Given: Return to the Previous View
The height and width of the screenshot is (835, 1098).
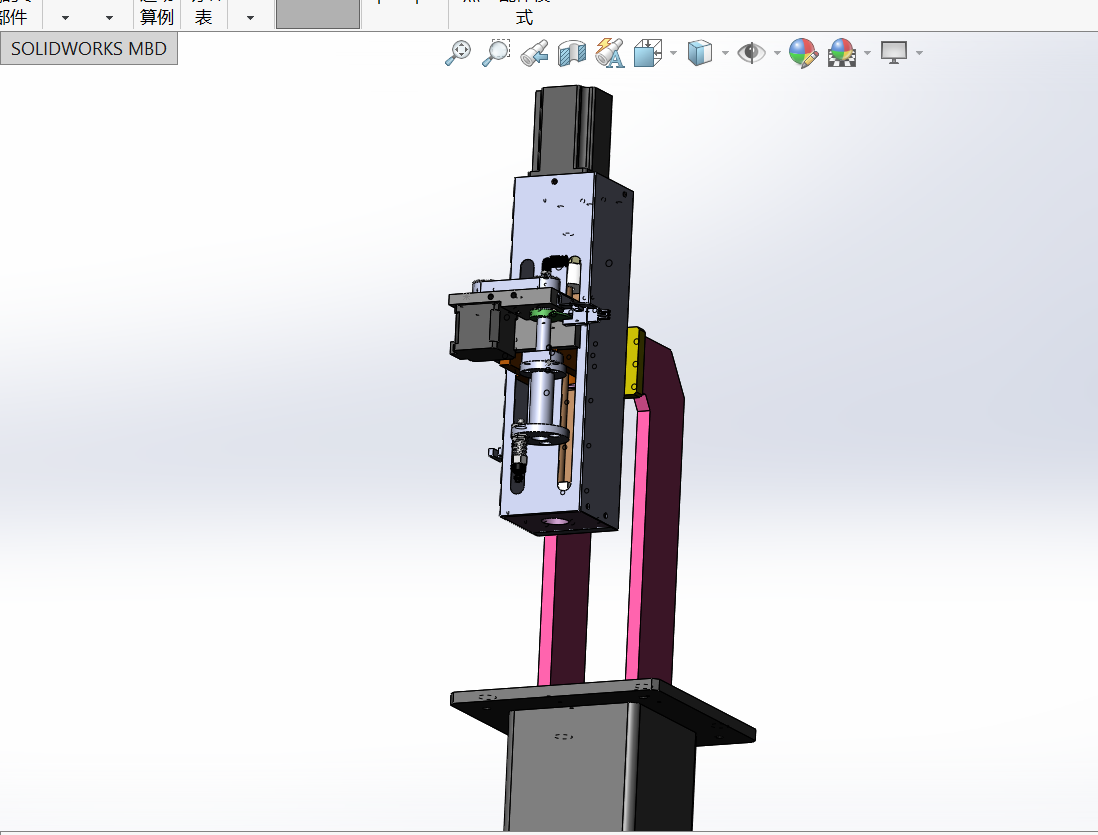Looking at the screenshot, I should (534, 53).
